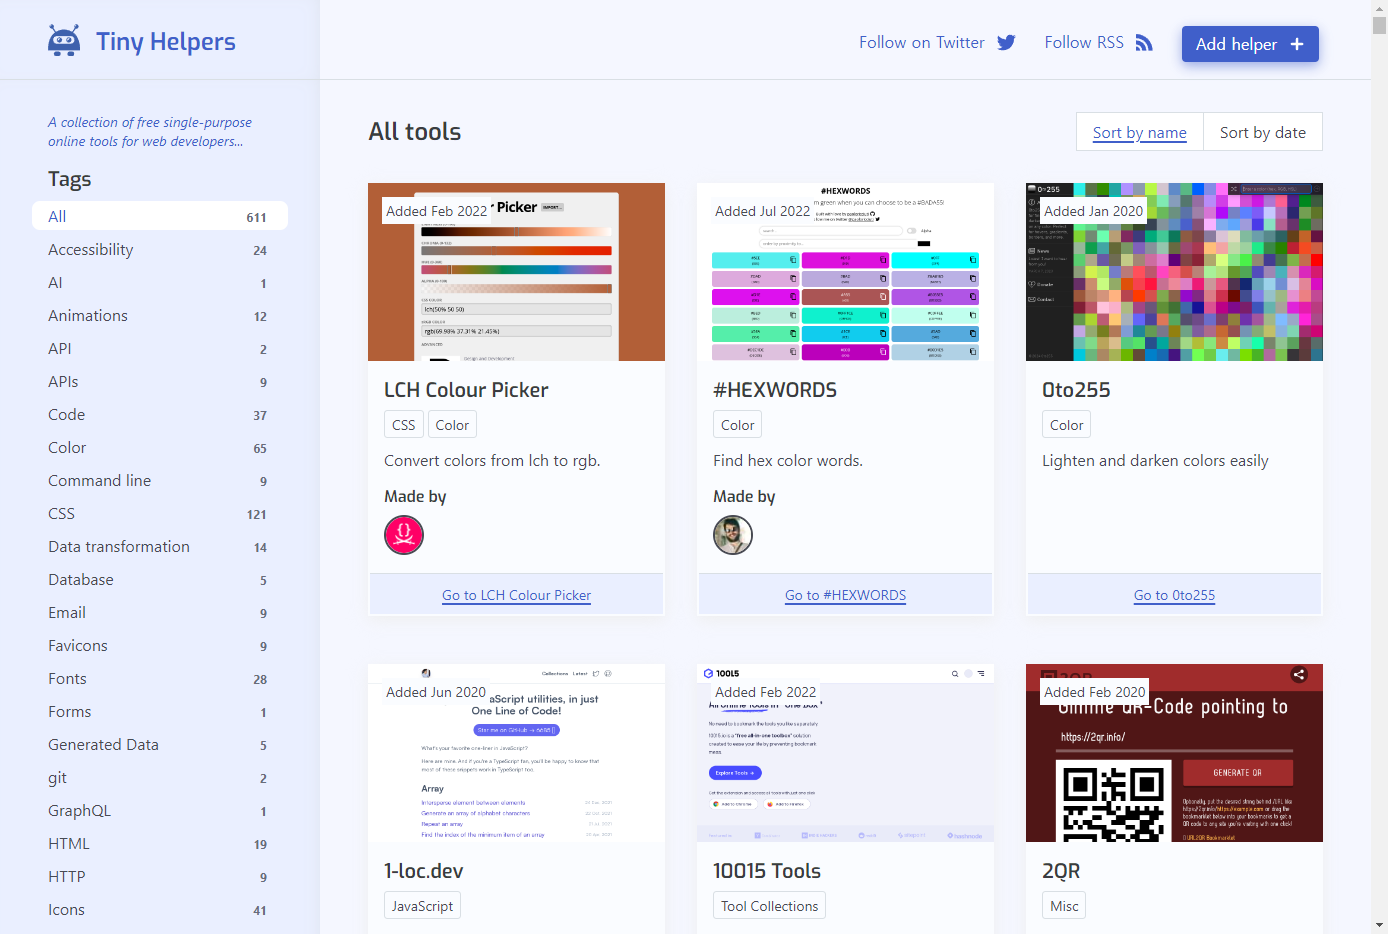Filter by the GraphQL tag
This screenshot has width=1388, height=934.
click(160, 810)
